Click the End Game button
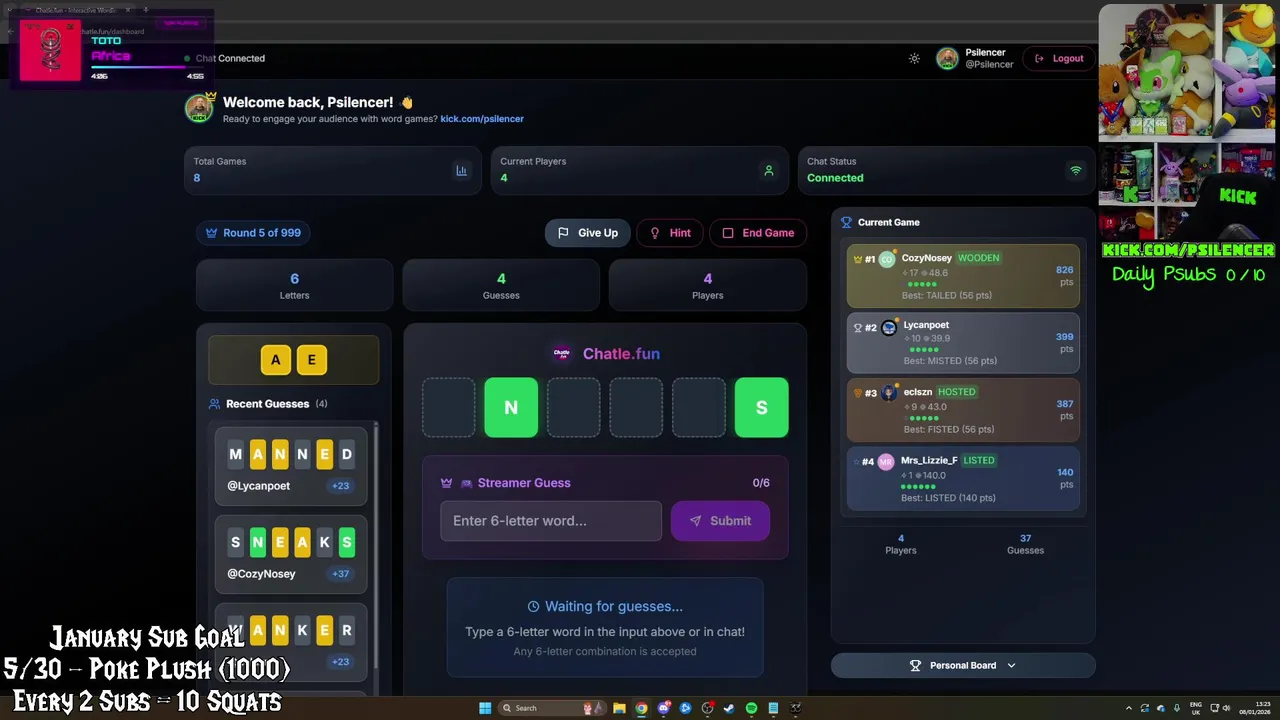Viewport: 1280px width, 720px height. pos(758,233)
